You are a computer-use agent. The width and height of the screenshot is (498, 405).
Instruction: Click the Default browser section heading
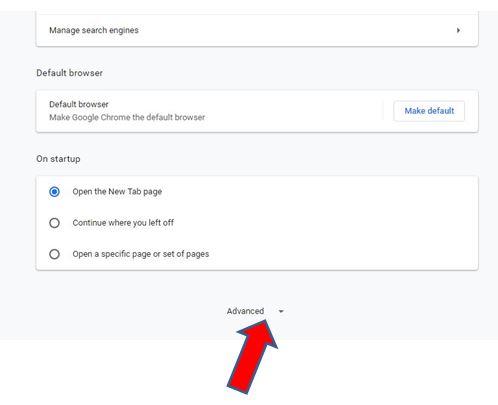point(69,73)
